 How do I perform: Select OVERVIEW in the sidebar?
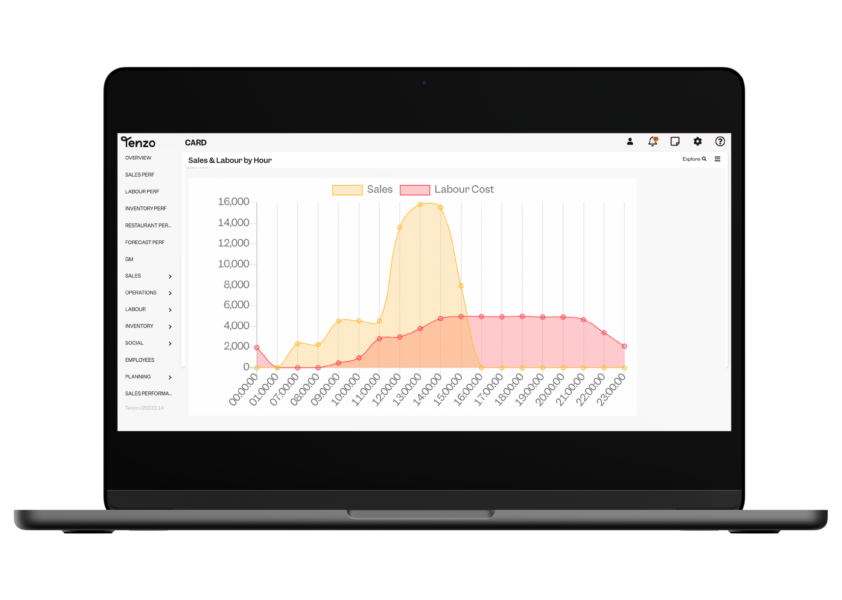(140, 158)
